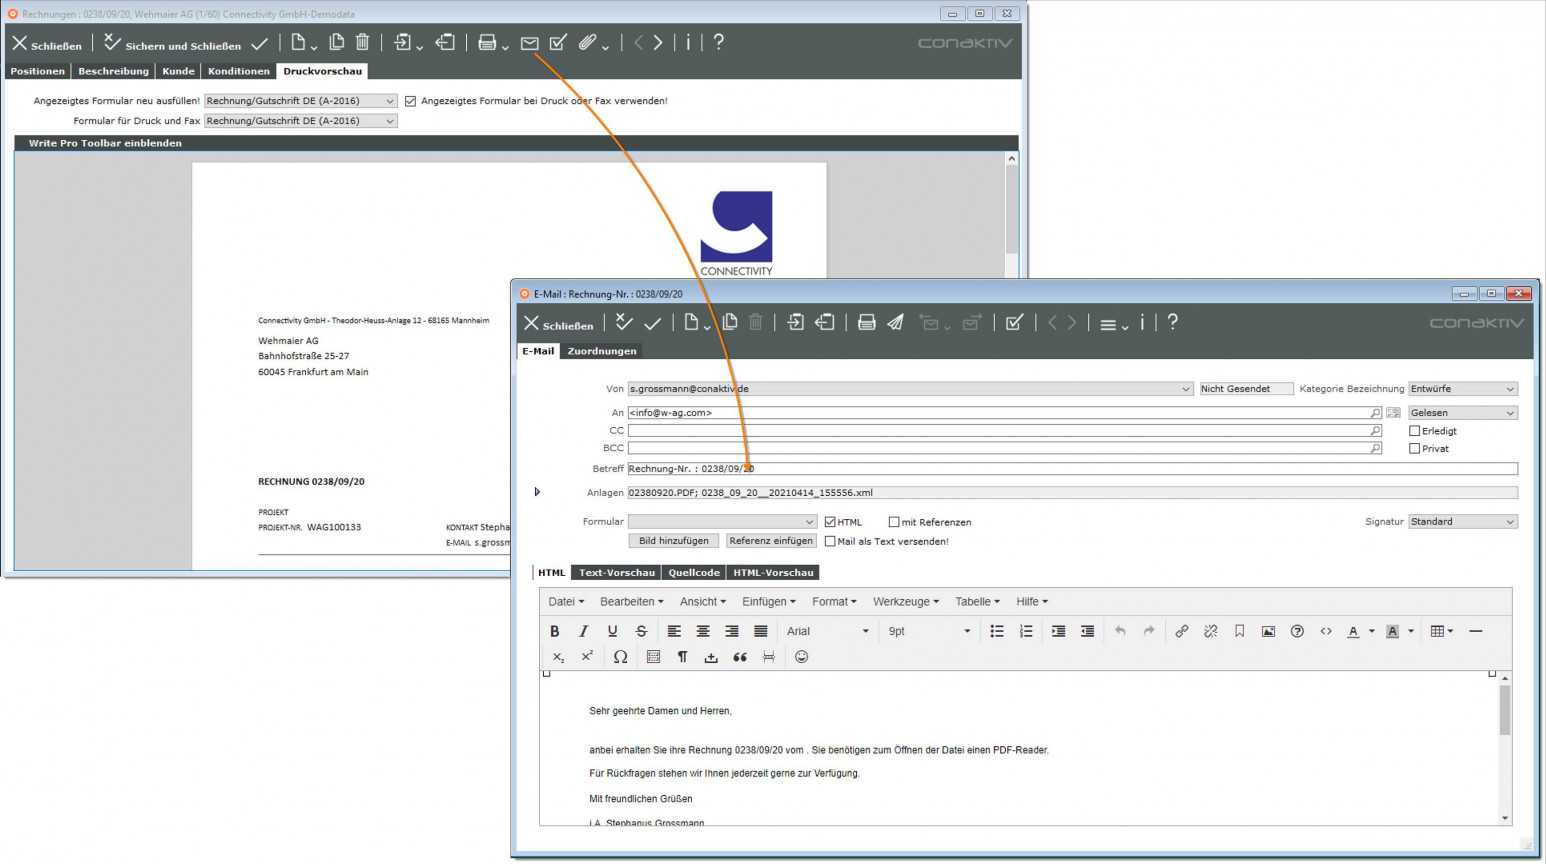Screen dimensions: 1546x864
Task: Click the send paper-plane icon in email toolbar
Action: [x=896, y=322]
